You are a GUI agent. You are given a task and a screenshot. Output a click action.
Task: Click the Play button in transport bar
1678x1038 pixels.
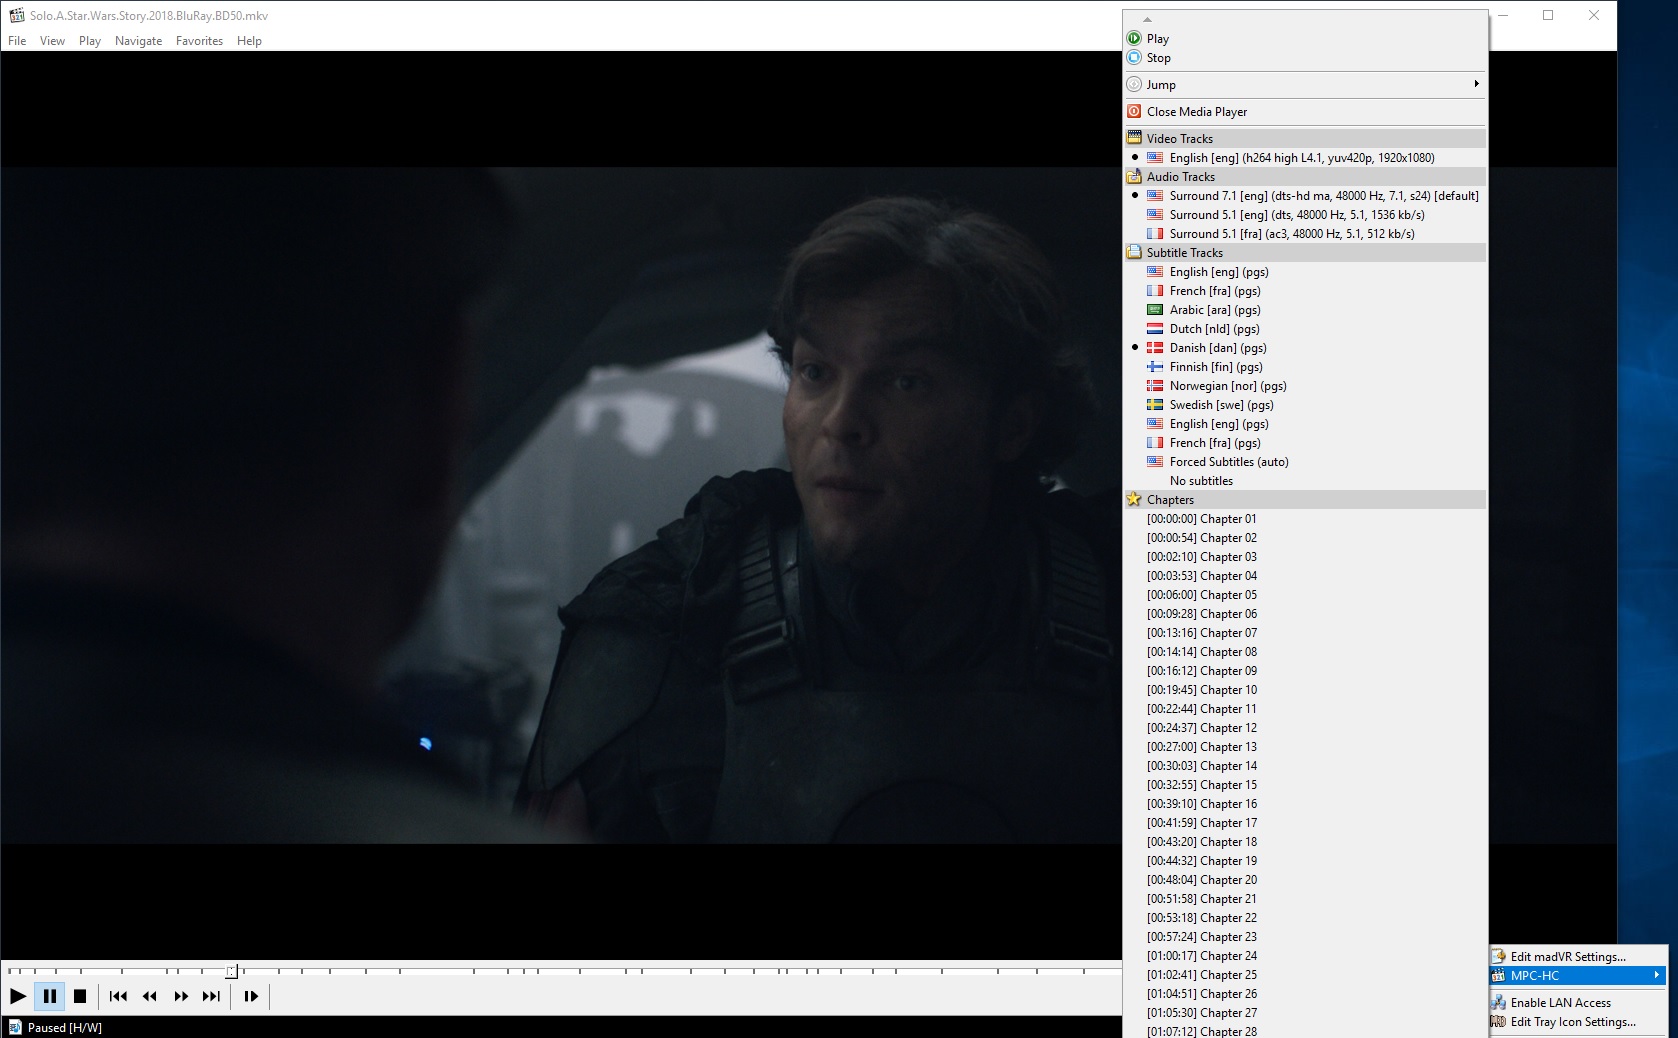(x=18, y=996)
